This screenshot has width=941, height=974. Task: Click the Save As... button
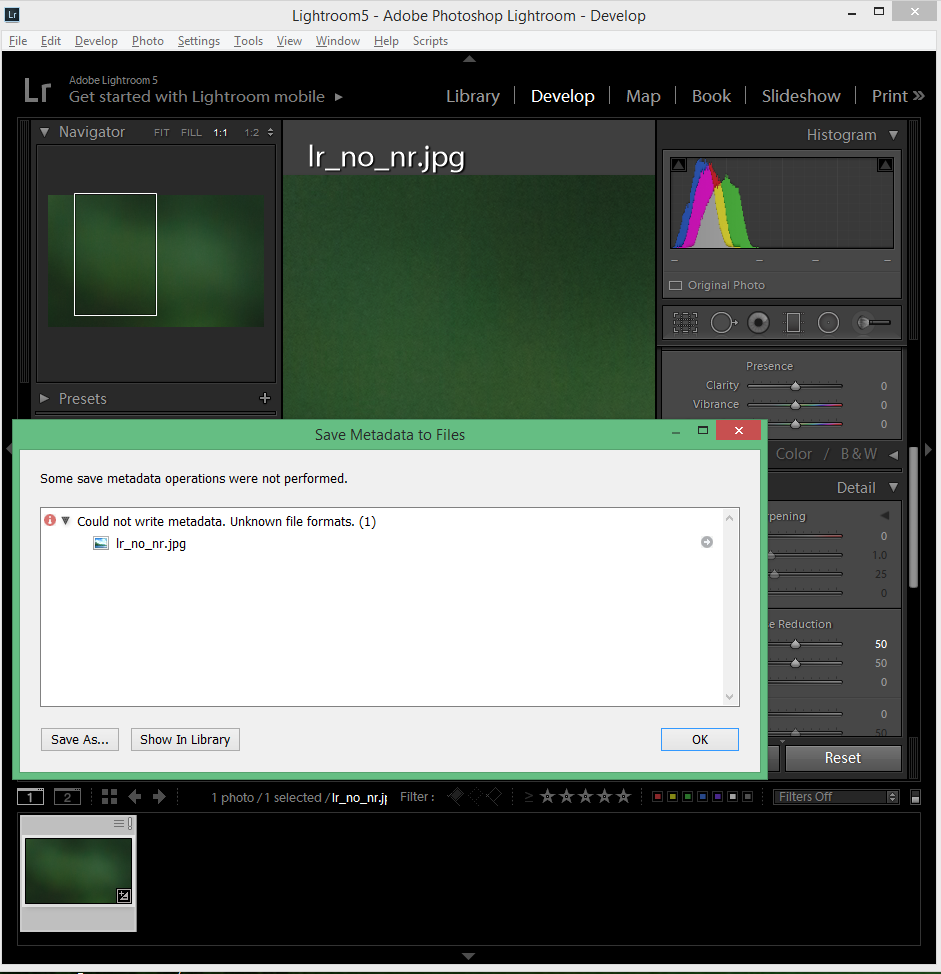point(80,739)
